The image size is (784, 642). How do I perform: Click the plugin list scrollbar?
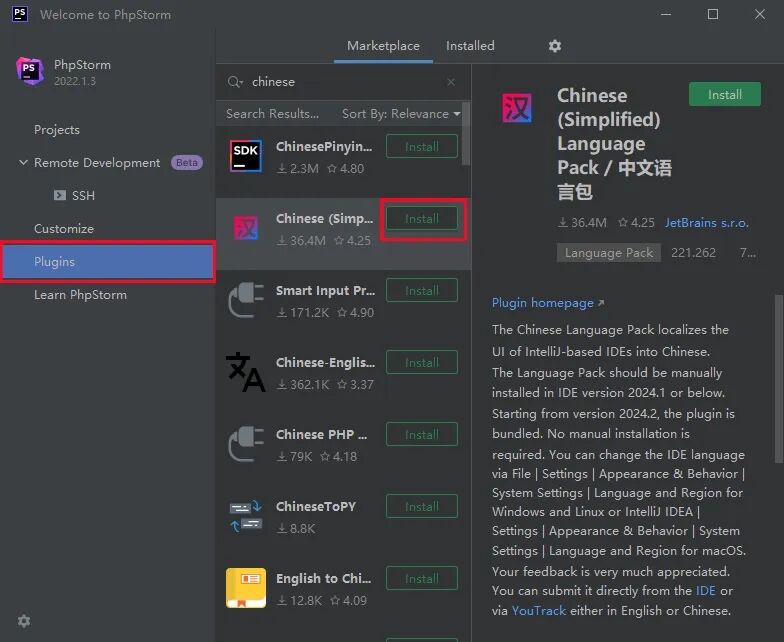[466, 134]
